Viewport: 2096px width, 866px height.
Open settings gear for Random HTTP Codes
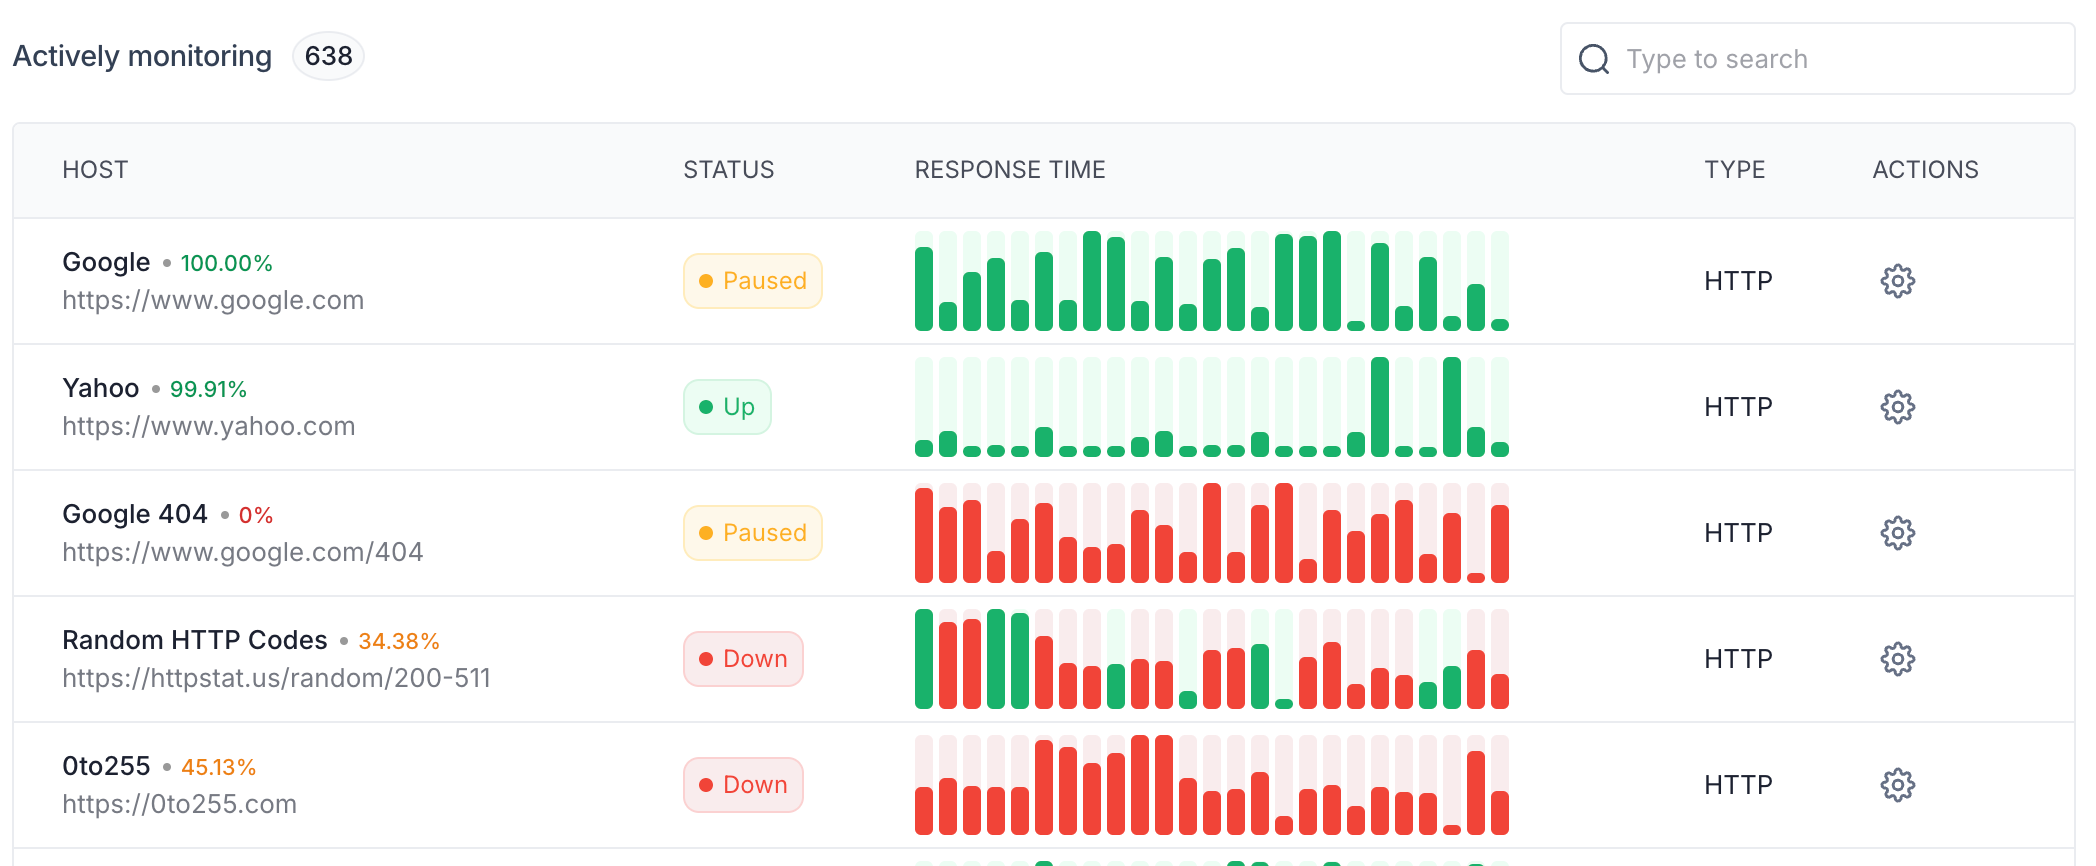coord(1897,659)
